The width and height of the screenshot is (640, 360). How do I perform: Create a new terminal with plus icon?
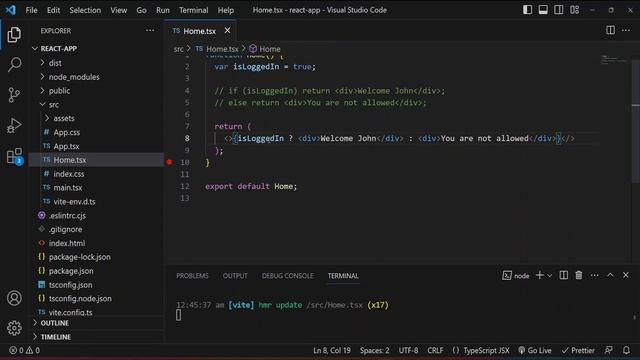coord(540,276)
